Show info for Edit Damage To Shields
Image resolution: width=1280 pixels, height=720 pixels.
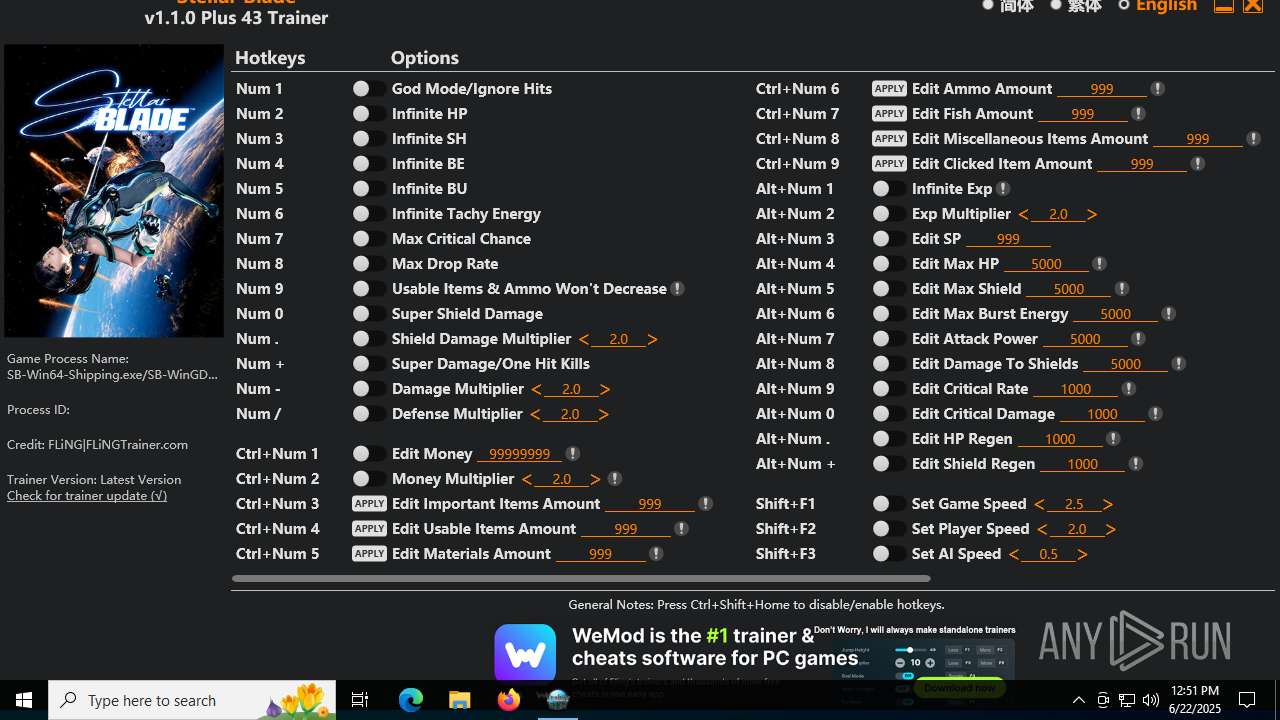click(1178, 364)
